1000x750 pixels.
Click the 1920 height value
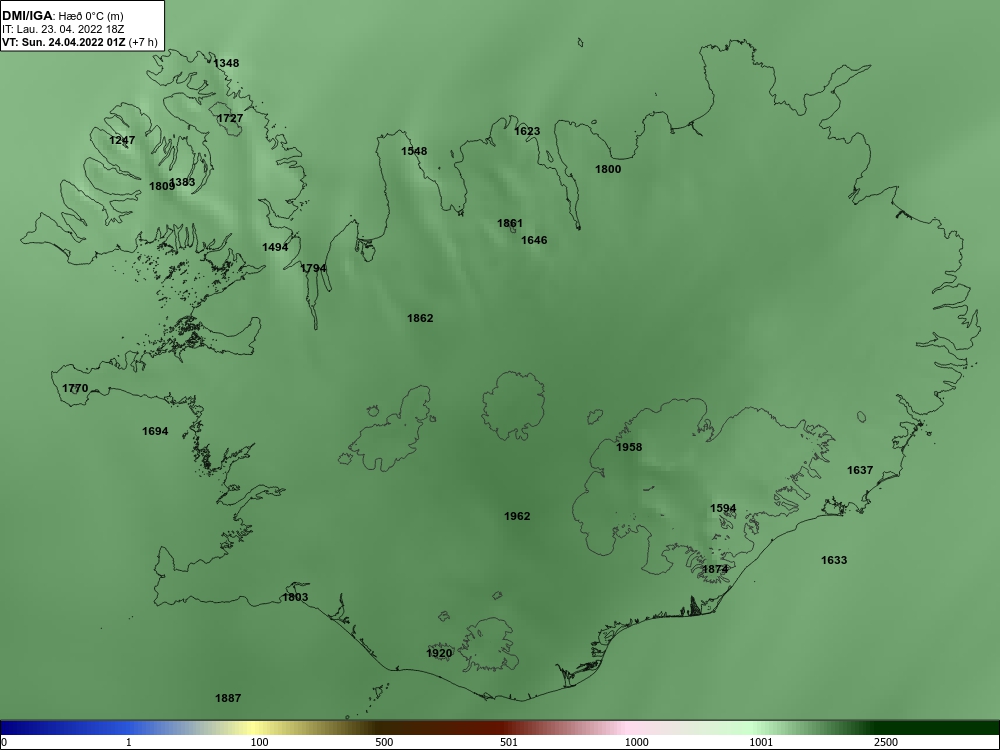pos(439,653)
